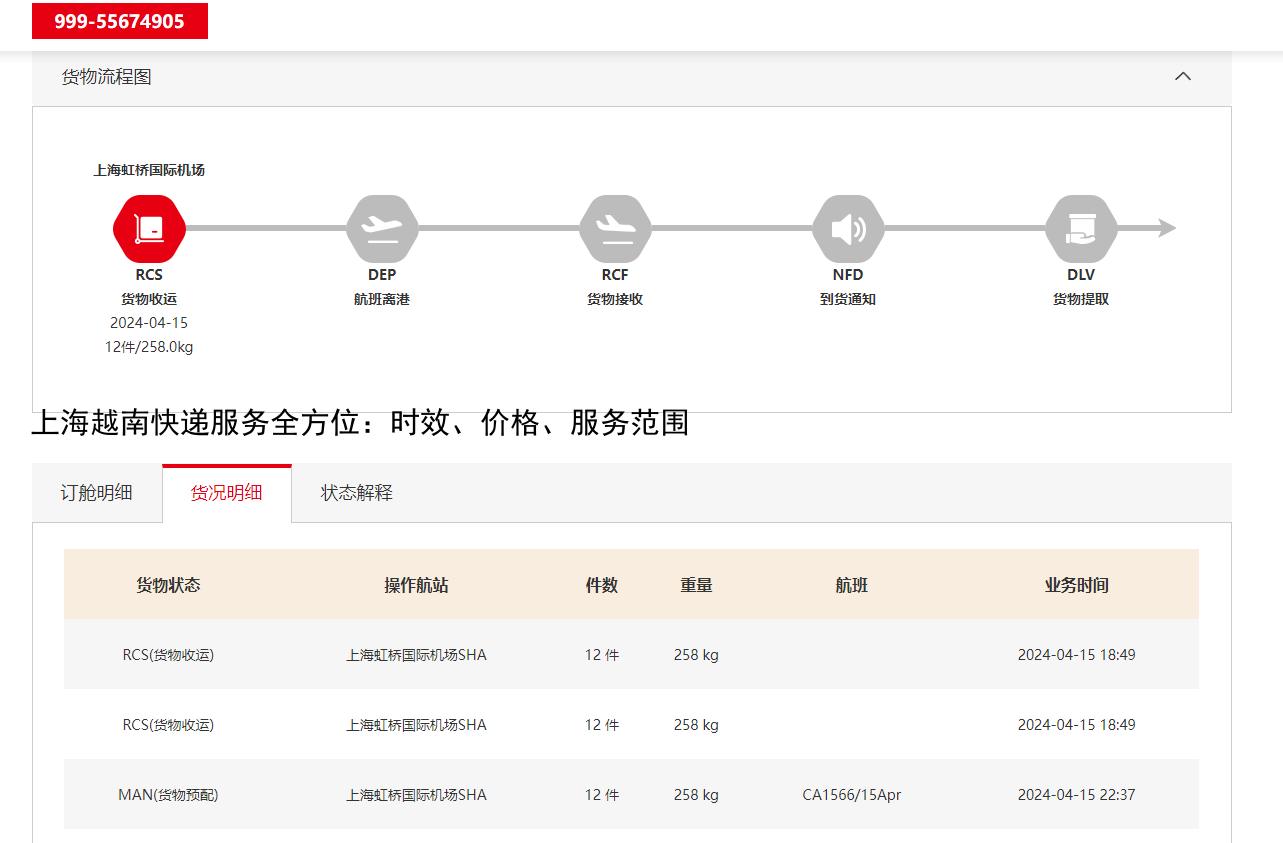Click the DEP flight departure icon

[x=382, y=229]
